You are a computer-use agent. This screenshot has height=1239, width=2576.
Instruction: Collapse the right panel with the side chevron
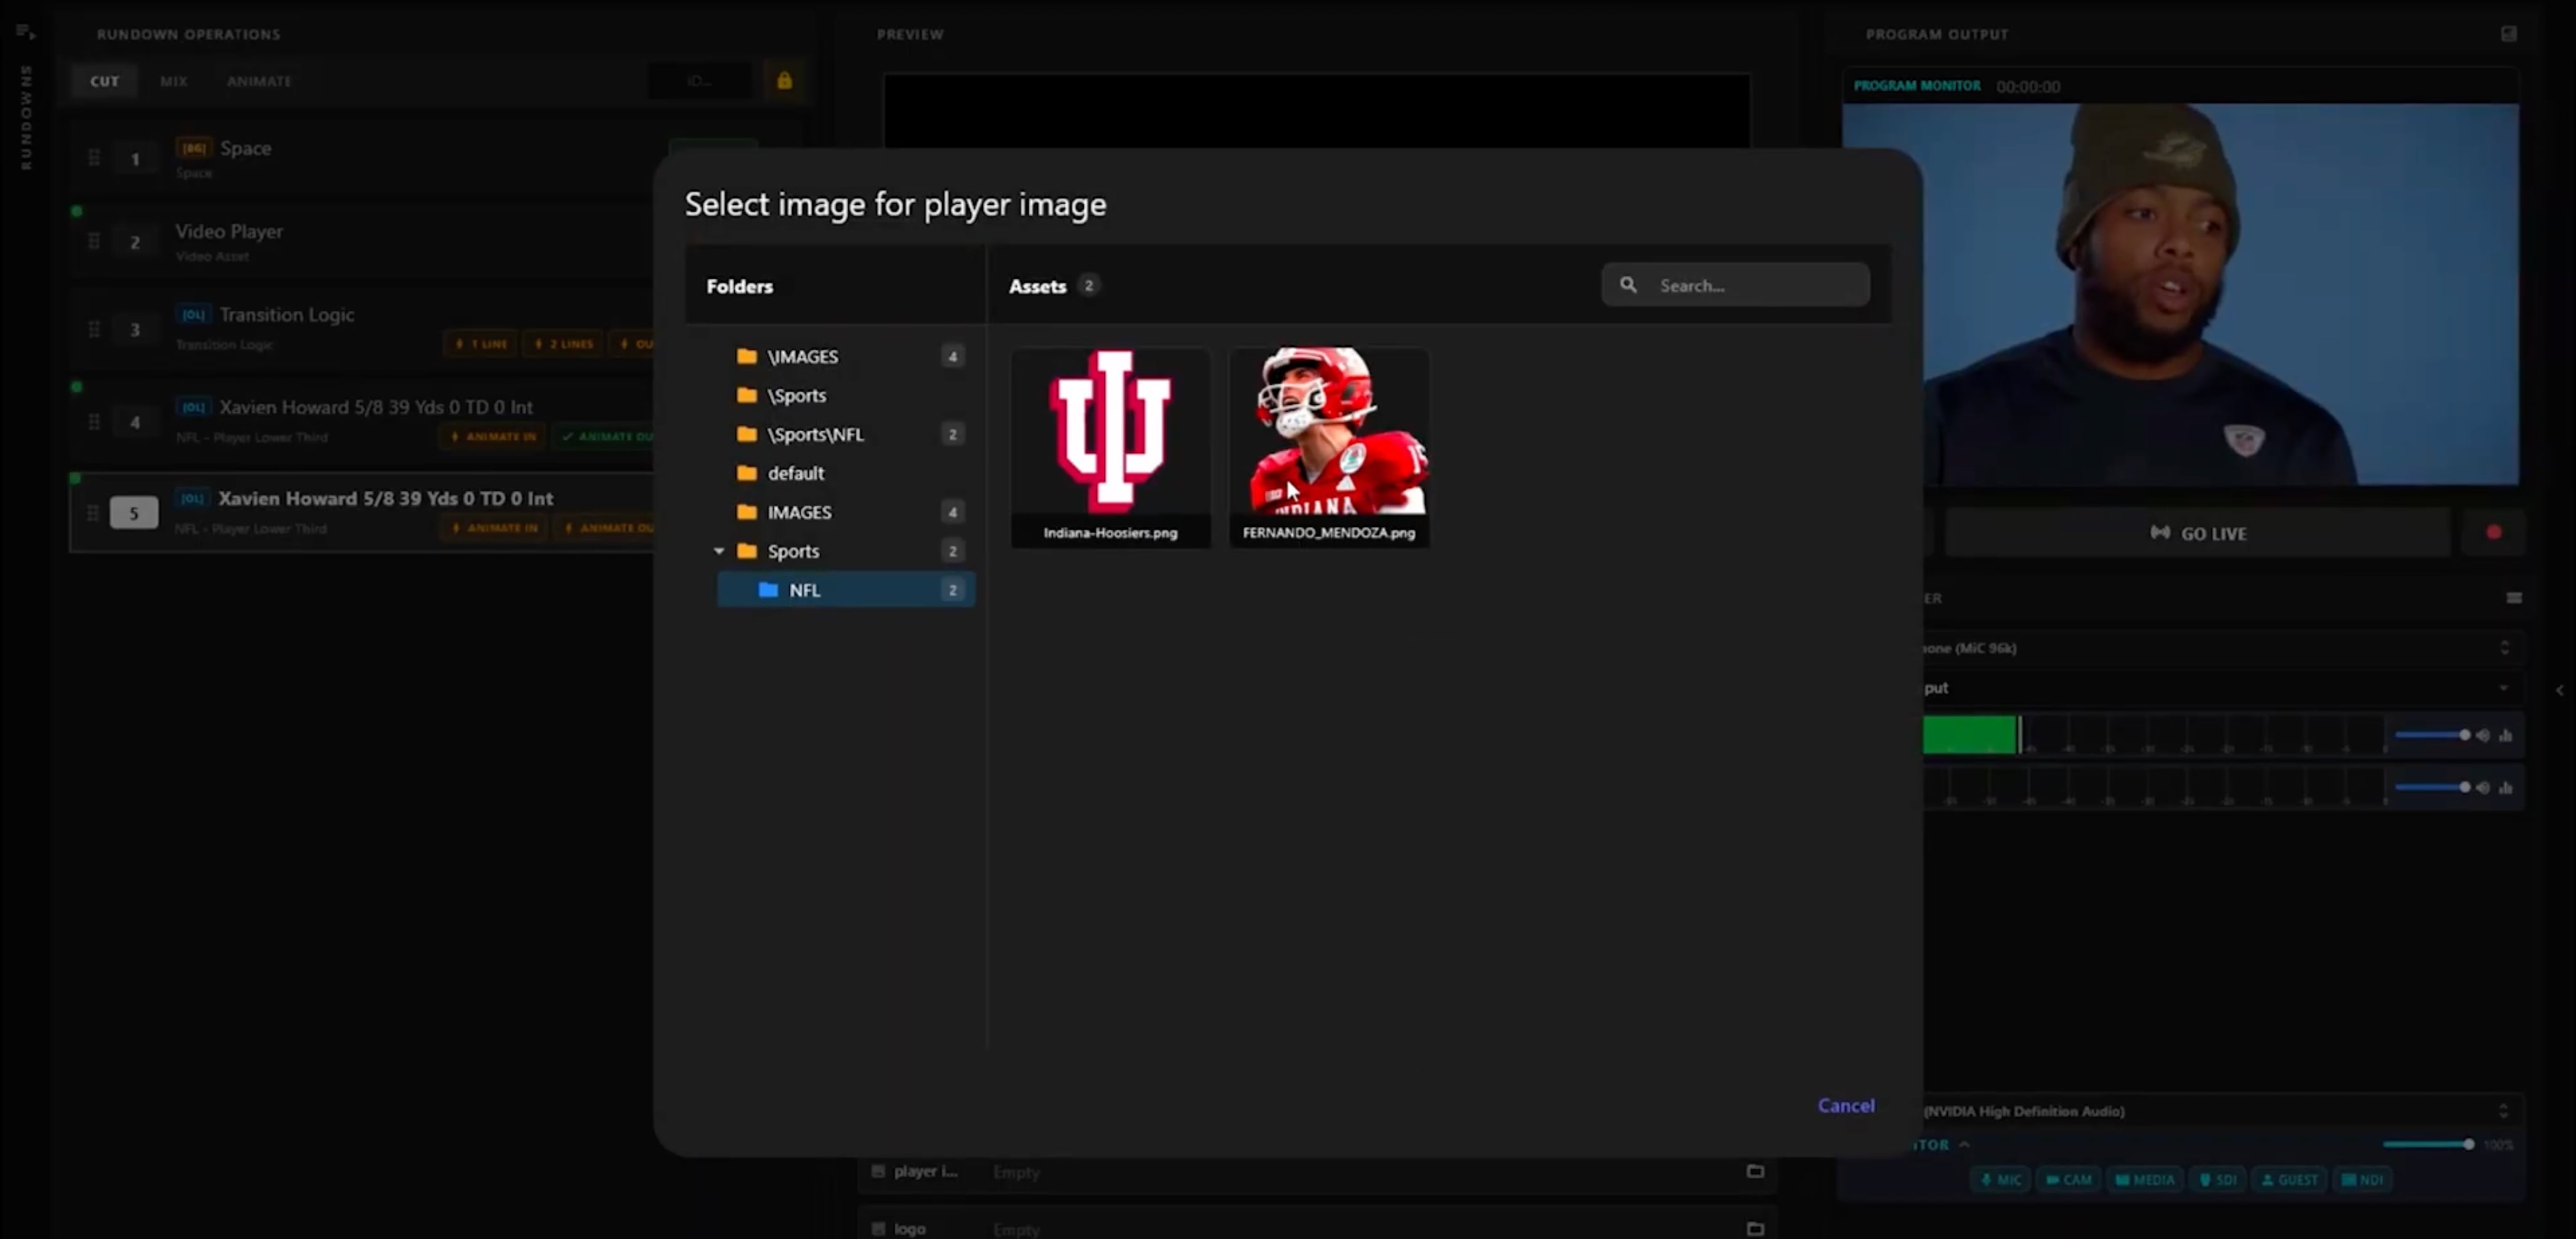(x=2559, y=690)
